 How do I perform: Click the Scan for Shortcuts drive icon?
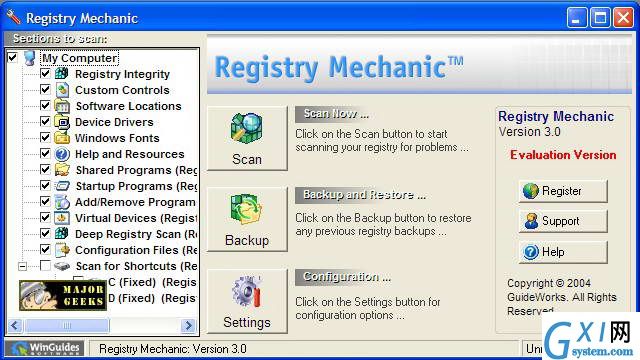click(x=62, y=266)
